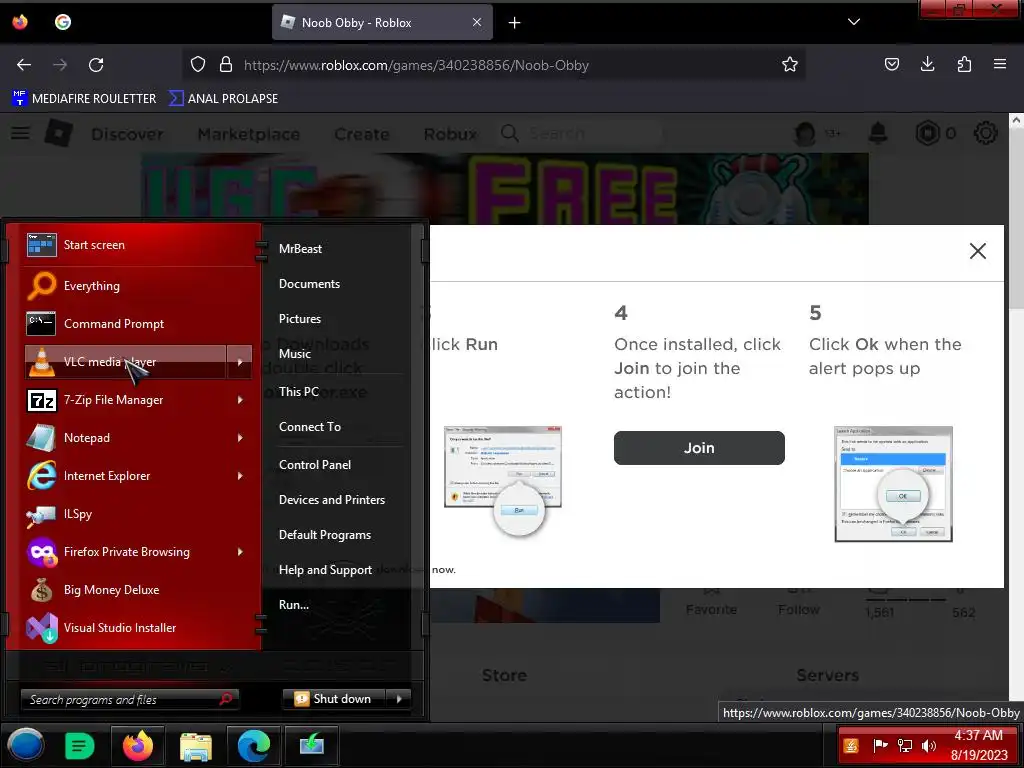This screenshot has width=1024, height=768.
Task: Click the Shut down button
Action: pyautogui.click(x=334, y=699)
